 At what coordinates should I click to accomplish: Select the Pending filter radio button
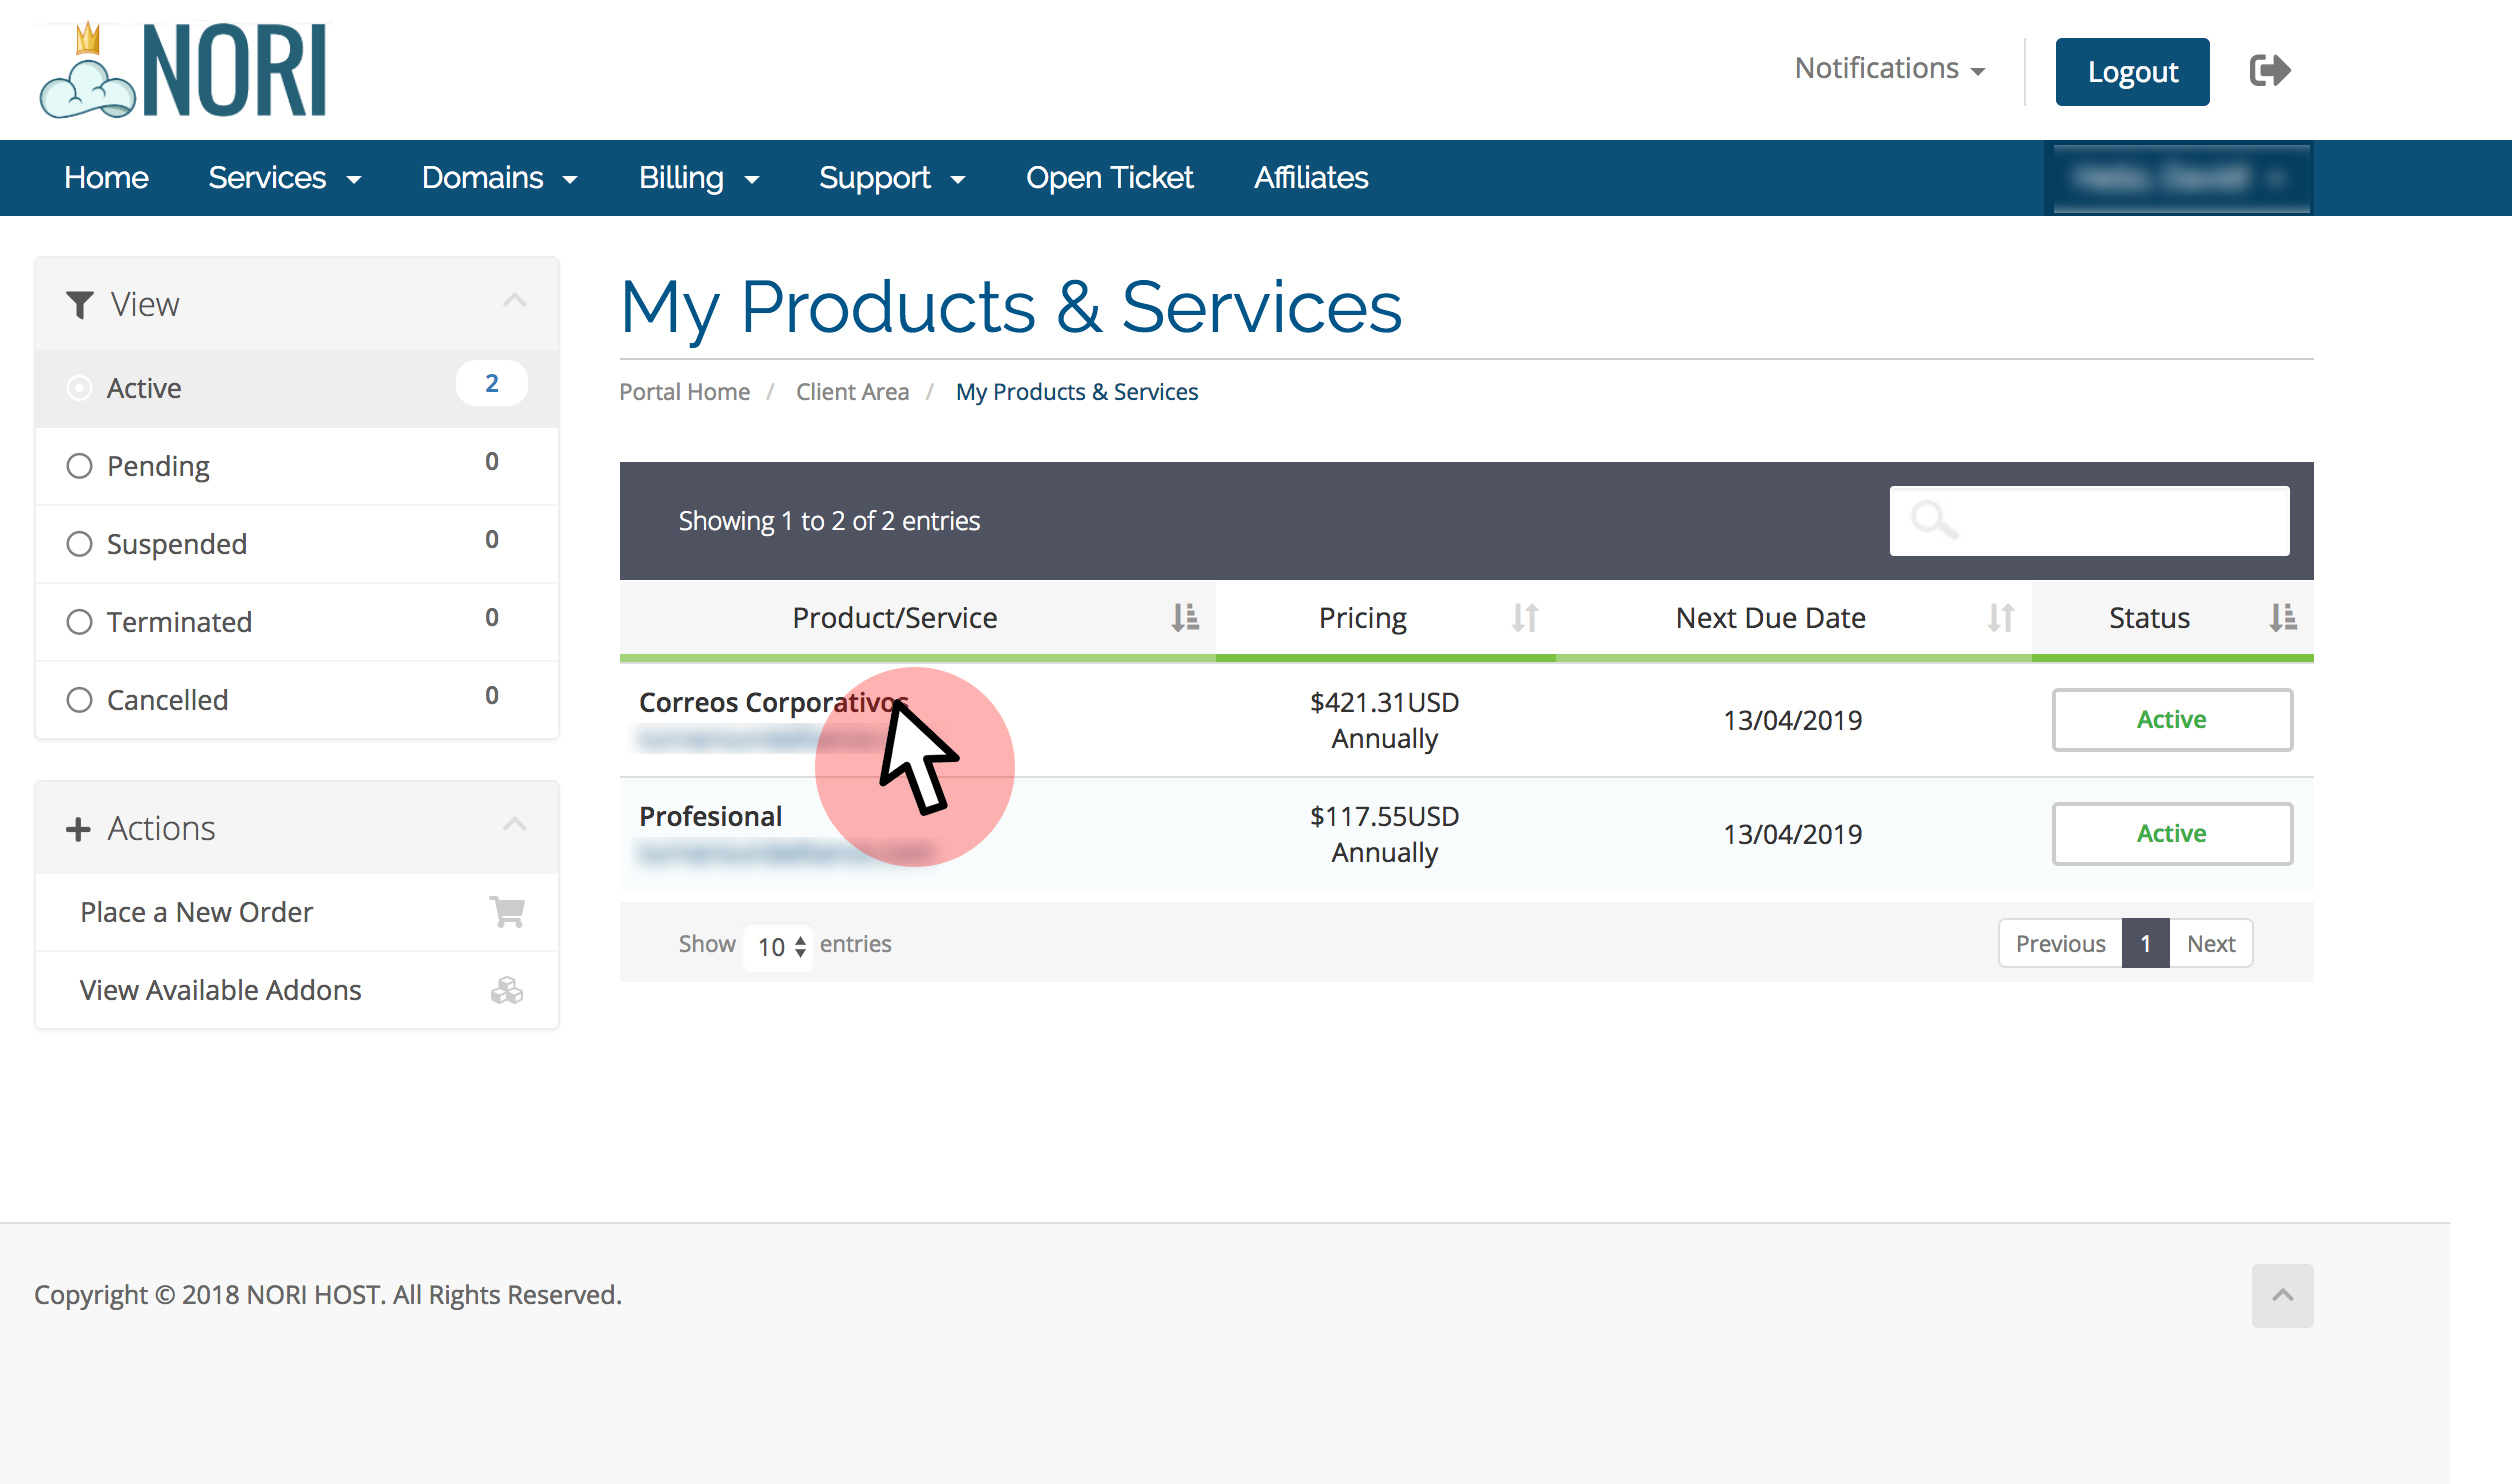point(79,466)
